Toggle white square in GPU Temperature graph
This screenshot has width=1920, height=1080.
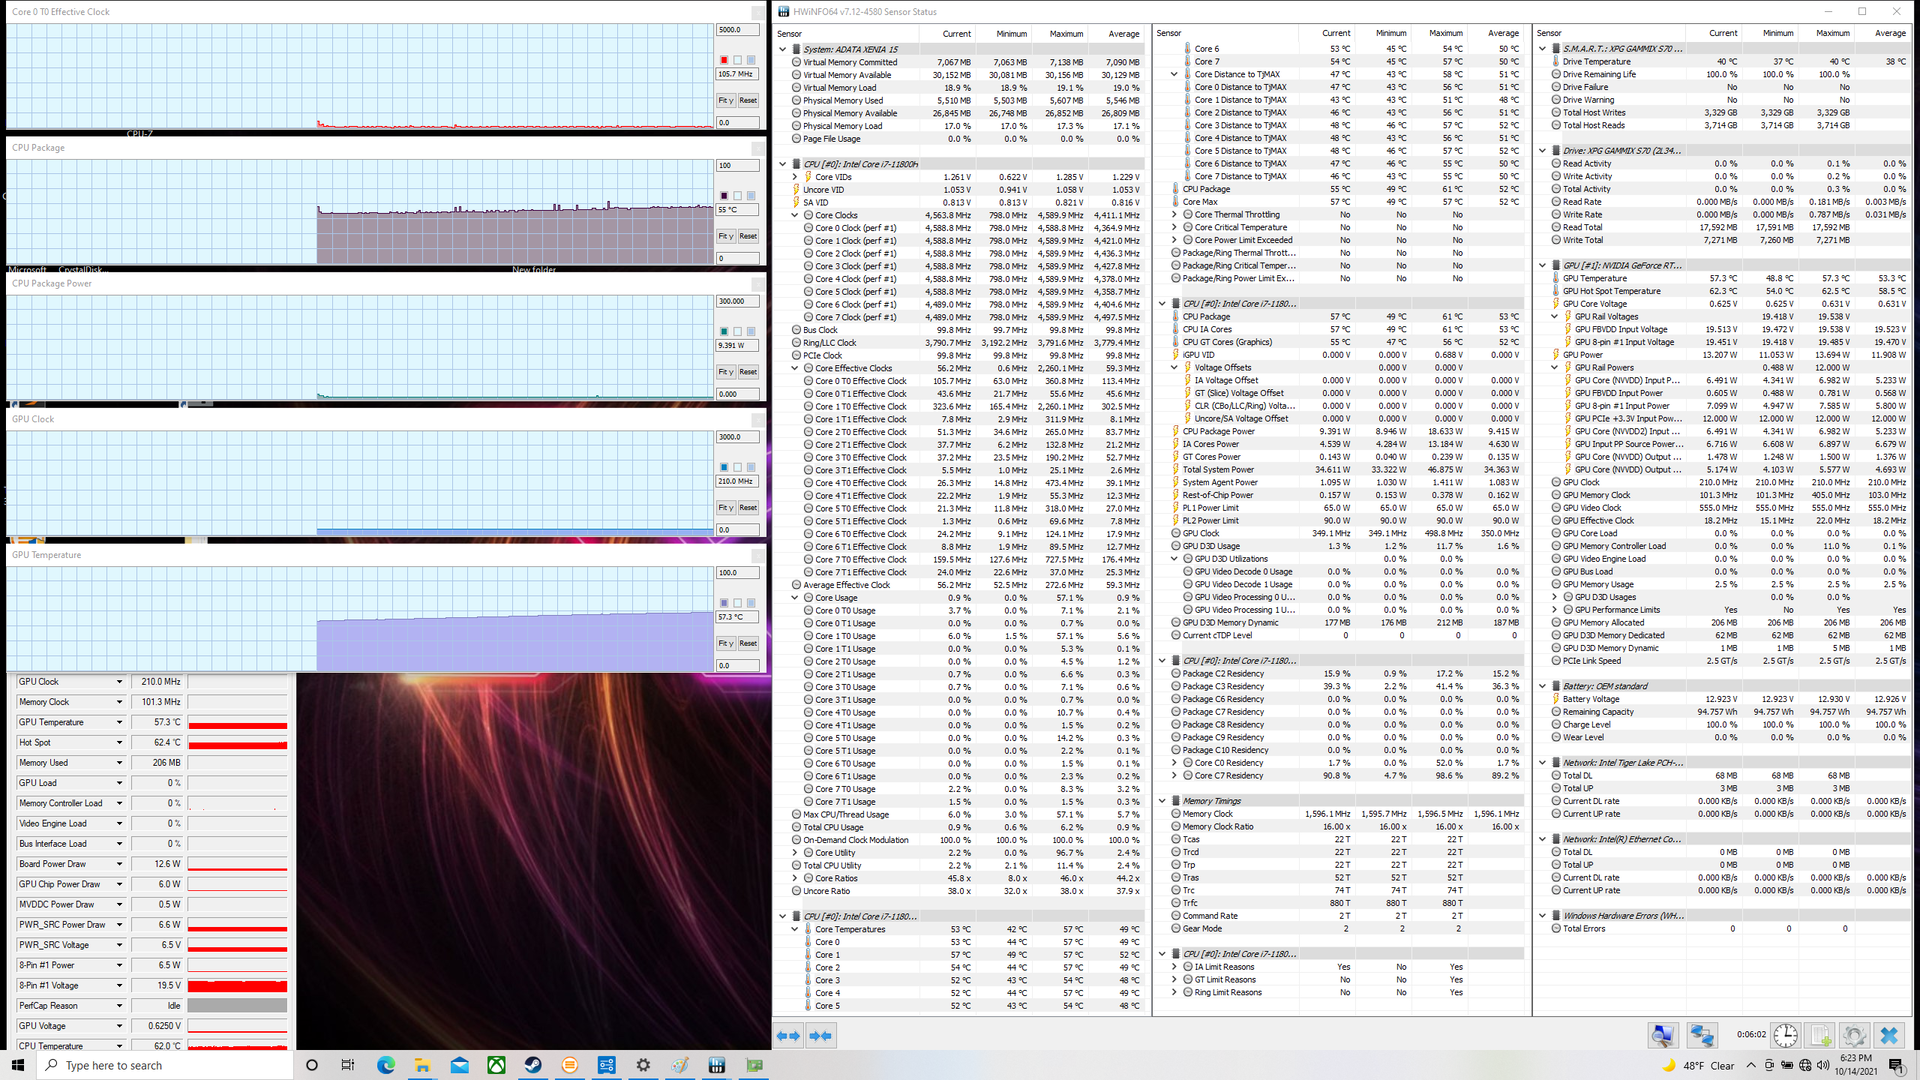738,603
